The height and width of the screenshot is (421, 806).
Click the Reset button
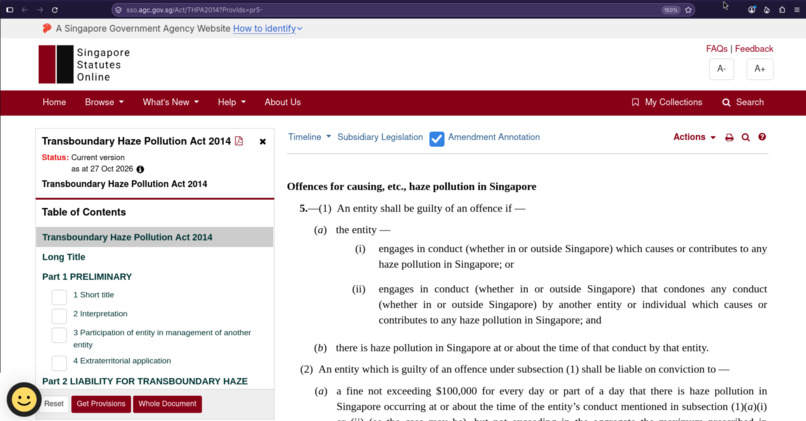54,404
